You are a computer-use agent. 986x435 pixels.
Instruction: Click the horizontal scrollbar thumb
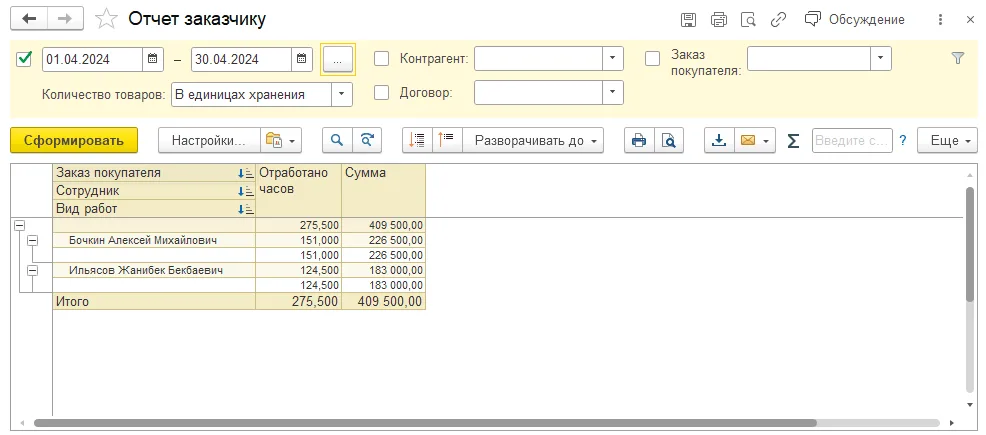(x=425, y=424)
